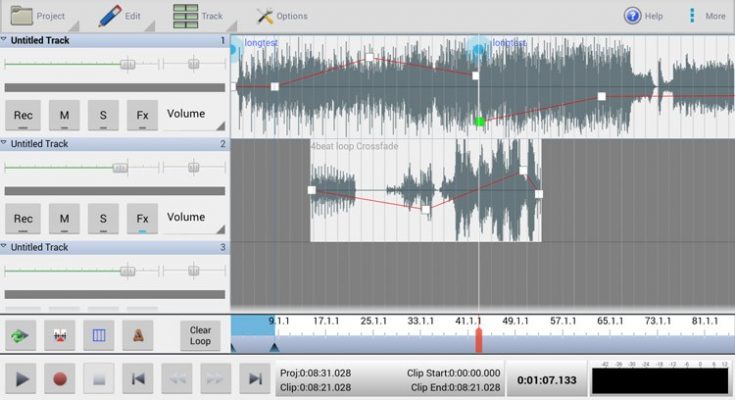Open the Project menu
The width and height of the screenshot is (735, 400).
[38, 16]
